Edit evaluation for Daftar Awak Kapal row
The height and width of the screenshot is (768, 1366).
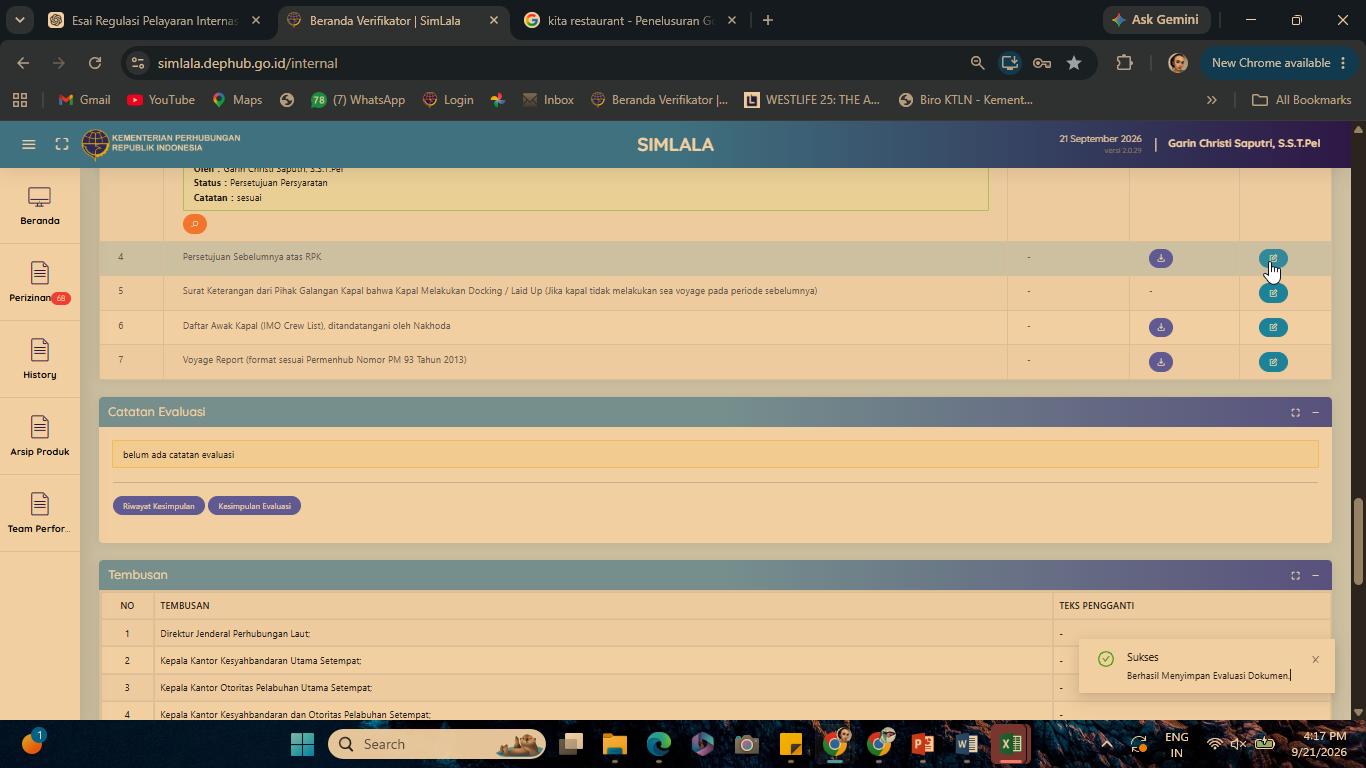(1273, 327)
